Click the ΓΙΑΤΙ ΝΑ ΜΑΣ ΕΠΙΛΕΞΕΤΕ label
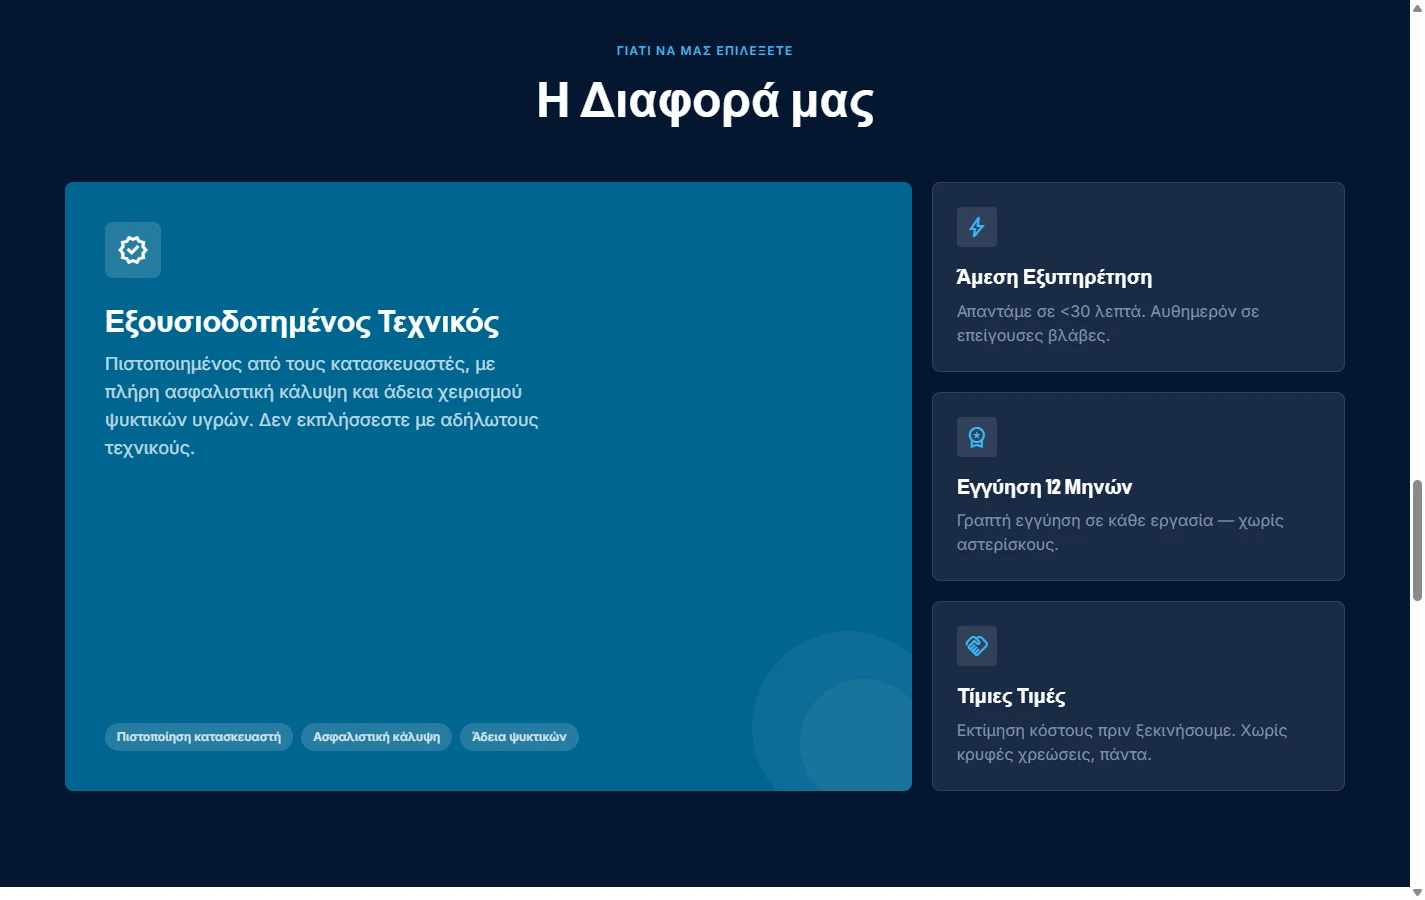Screen dimensions: 1425x900 pos(705,50)
